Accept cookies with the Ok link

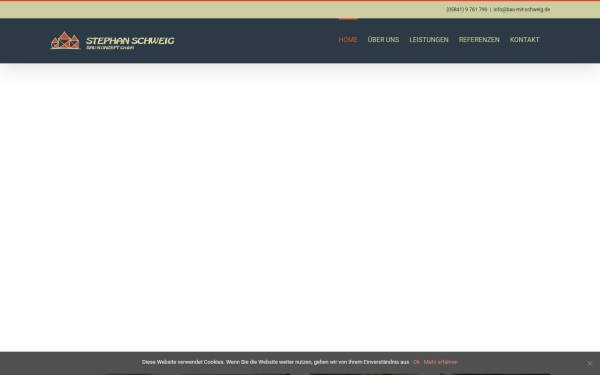pyautogui.click(x=416, y=362)
